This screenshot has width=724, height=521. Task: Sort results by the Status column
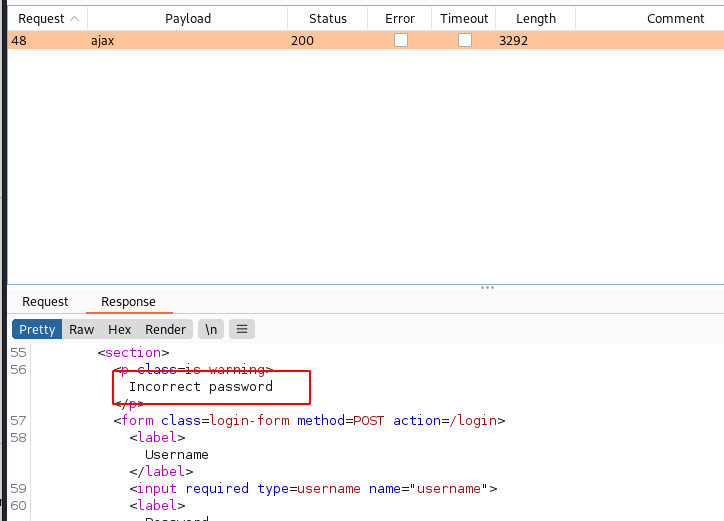(x=327, y=19)
